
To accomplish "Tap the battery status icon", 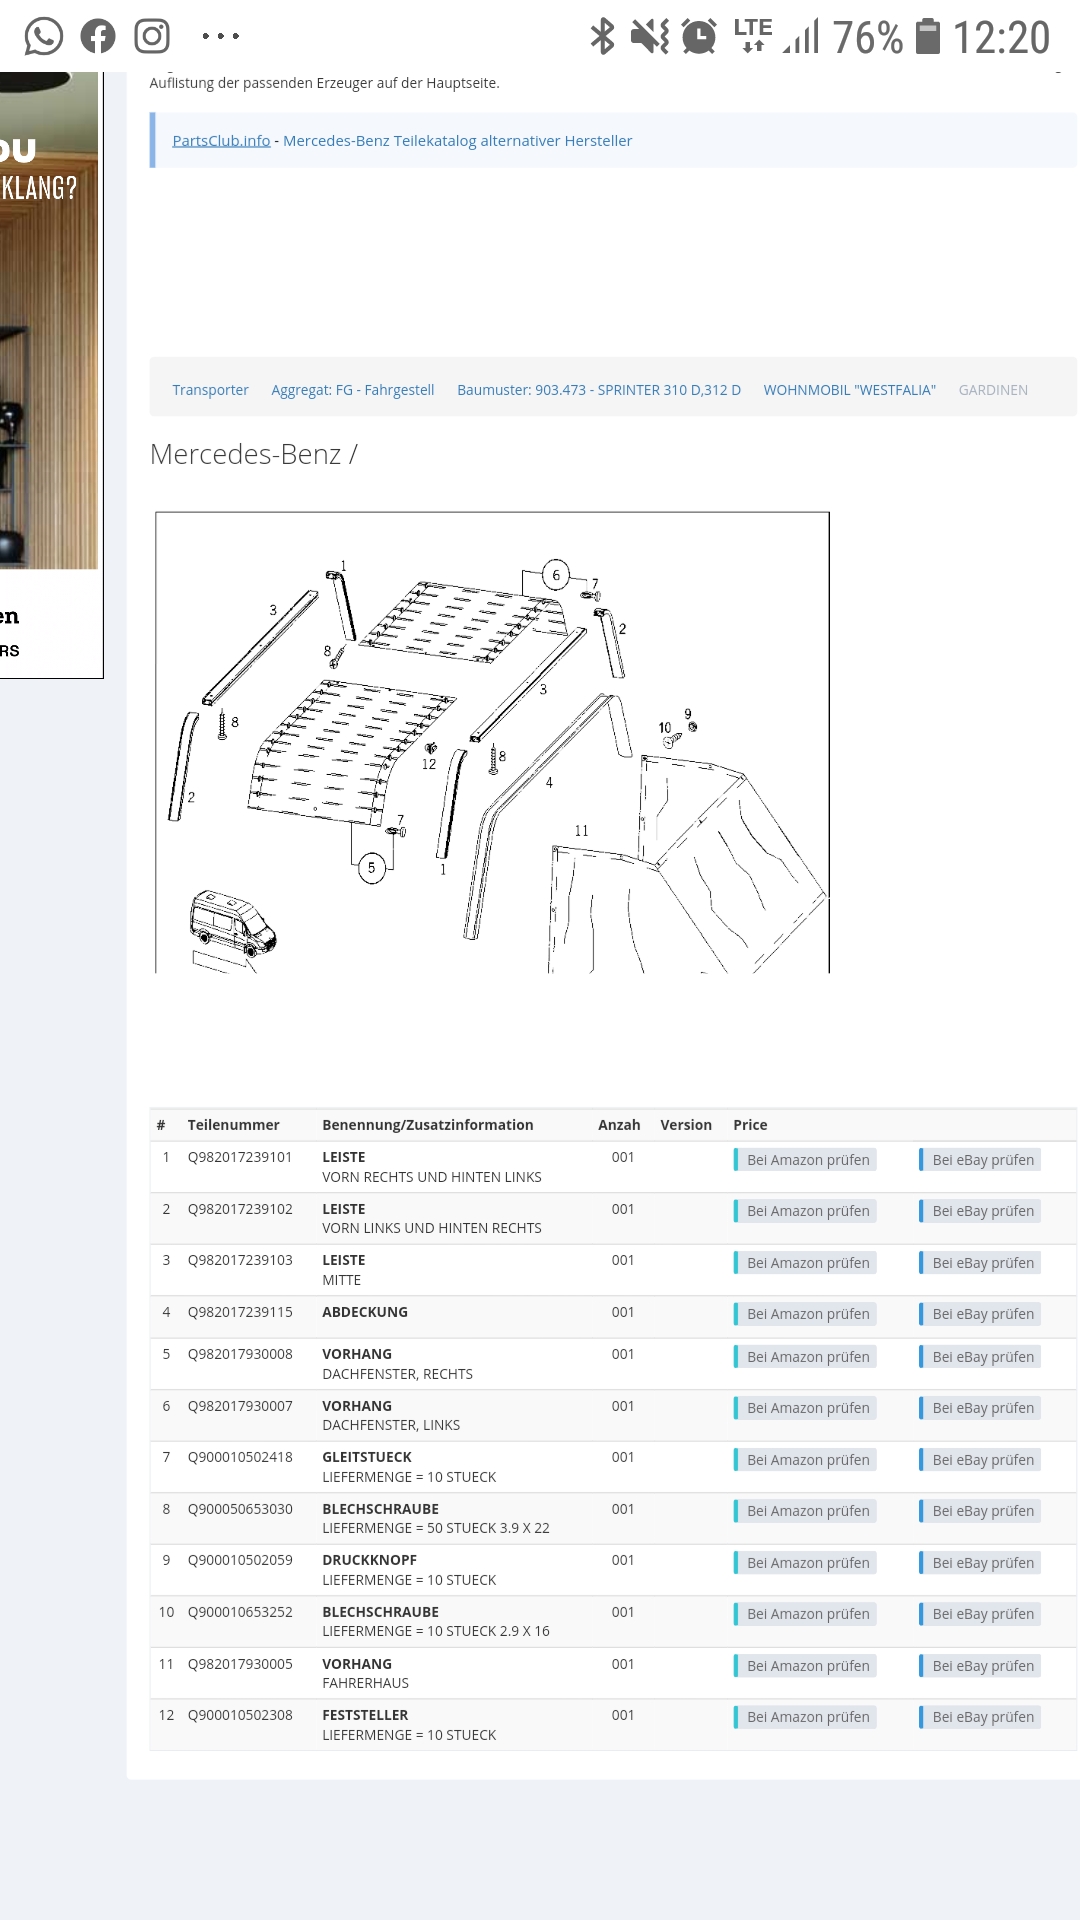I will 928,37.
